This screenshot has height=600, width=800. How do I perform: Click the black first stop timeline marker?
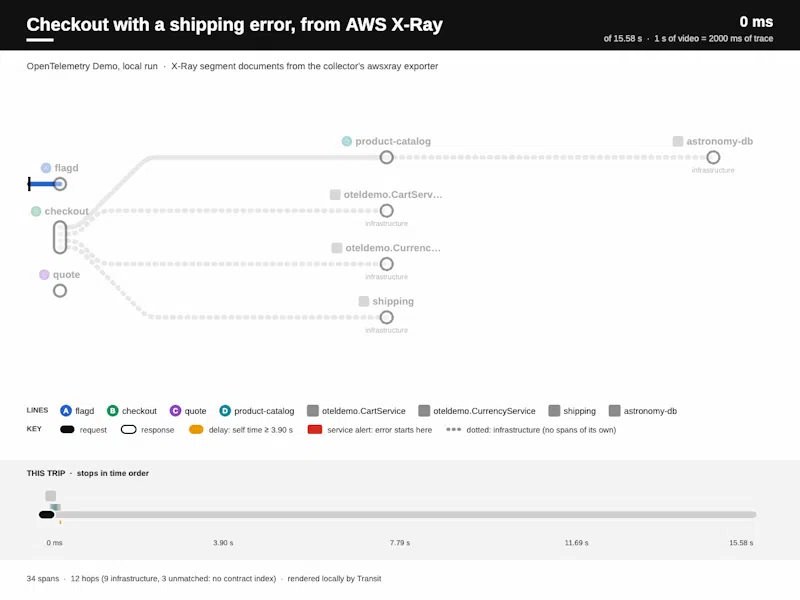(46, 515)
